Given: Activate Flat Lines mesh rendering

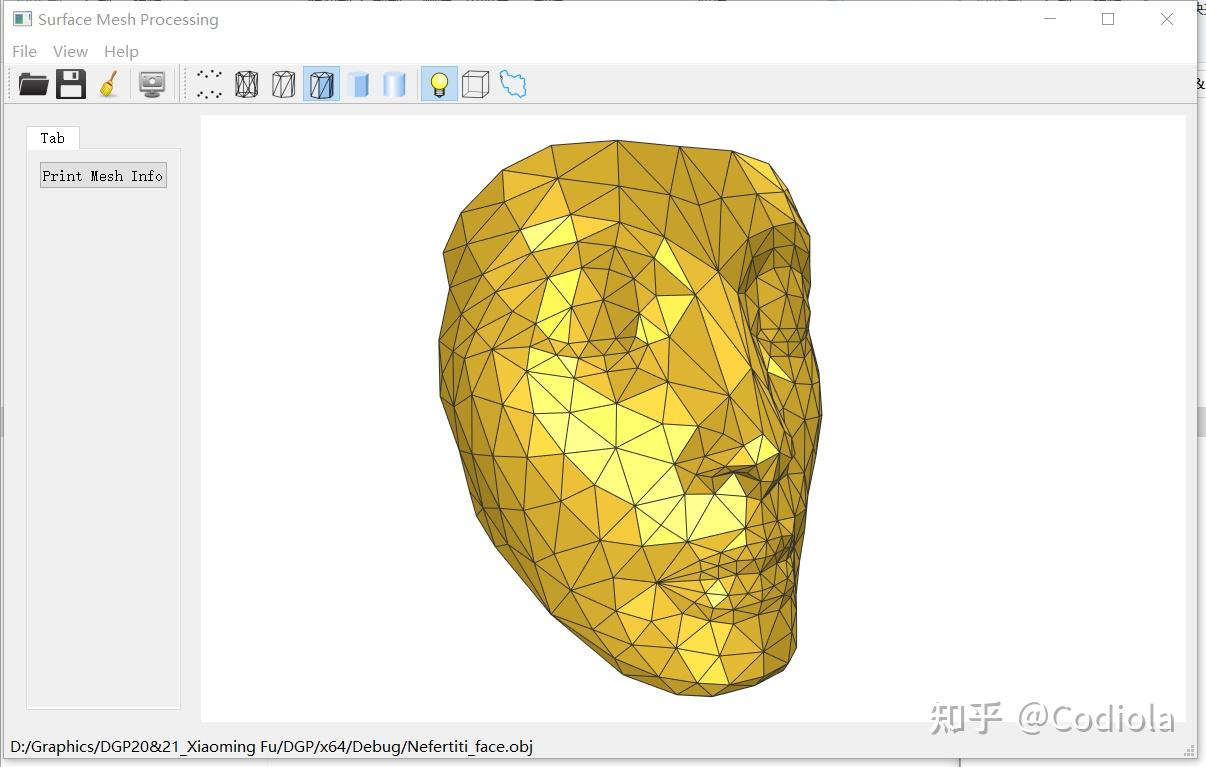Looking at the screenshot, I should tap(320, 84).
